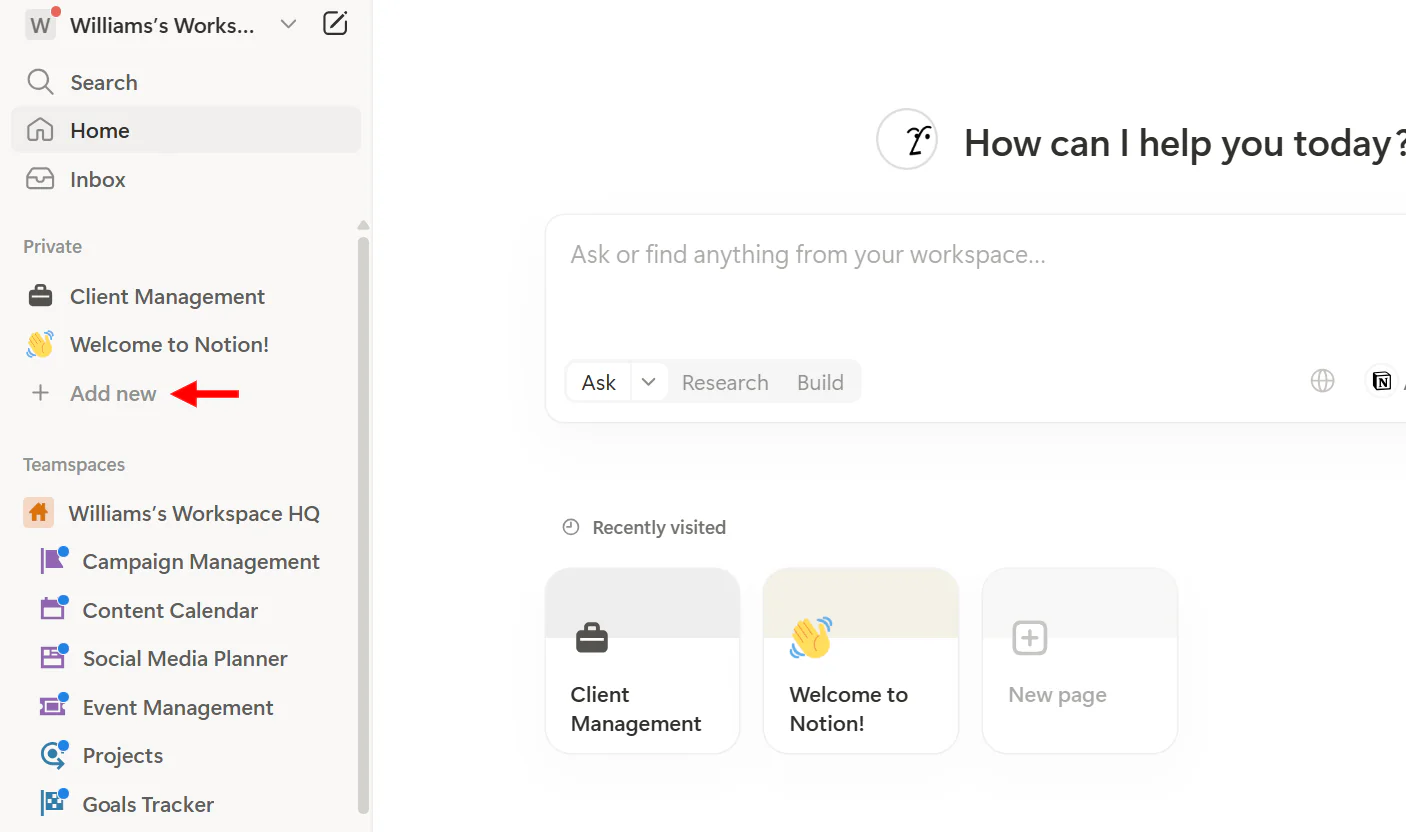Image resolution: width=1406 pixels, height=832 pixels.
Task: Click the Private section header
Action: point(53,247)
